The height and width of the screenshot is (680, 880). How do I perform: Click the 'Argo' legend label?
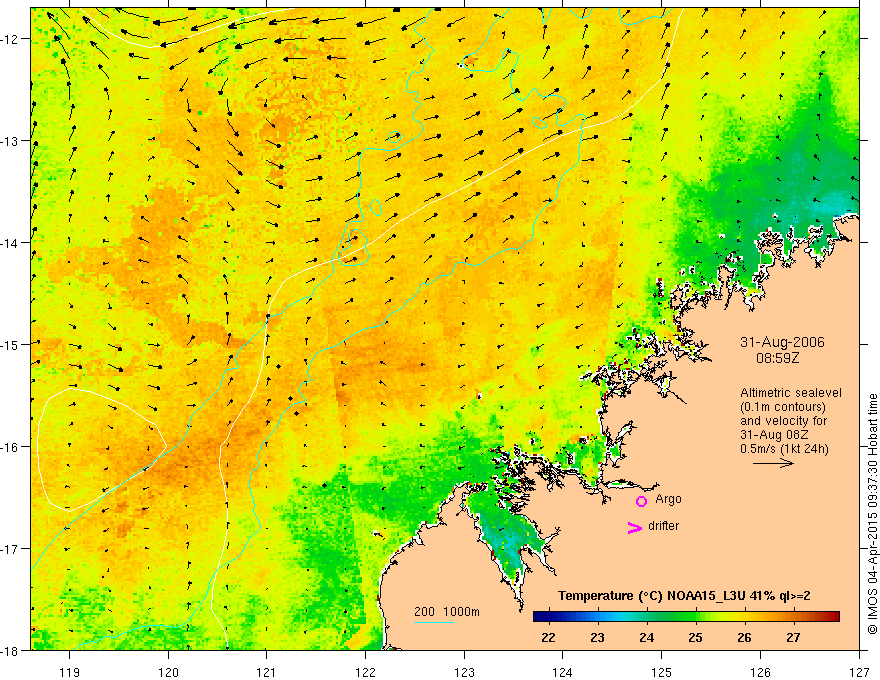click(x=668, y=499)
